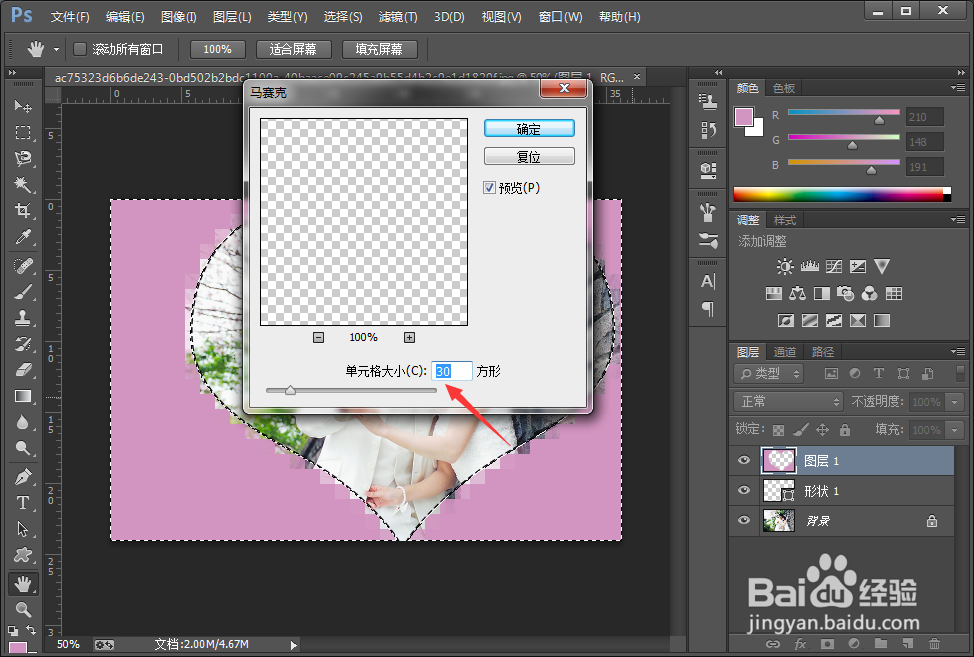Select the Horizontal Type tool
The image size is (974, 657).
pyautogui.click(x=23, y=502)
